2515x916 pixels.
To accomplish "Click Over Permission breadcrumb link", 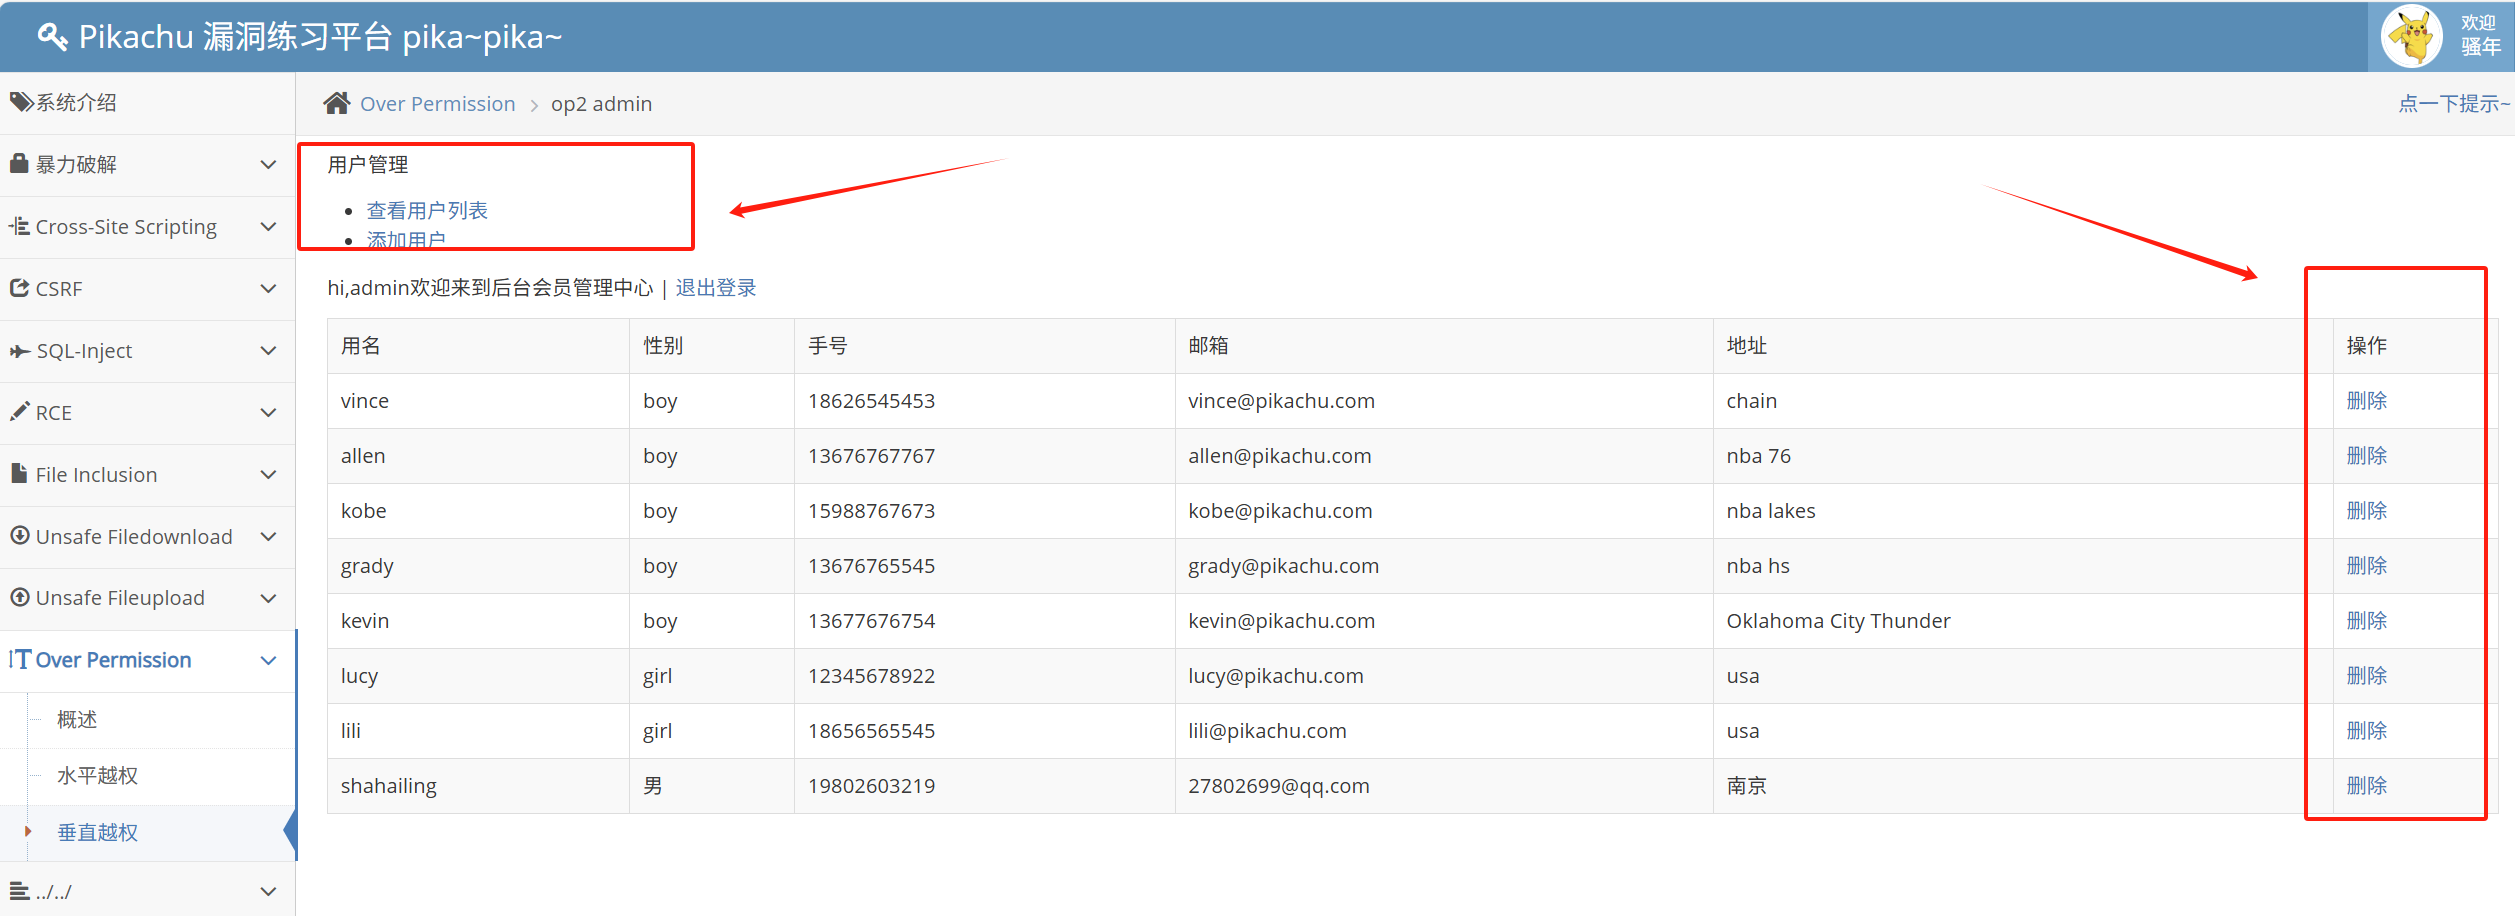I will [437, 104].
